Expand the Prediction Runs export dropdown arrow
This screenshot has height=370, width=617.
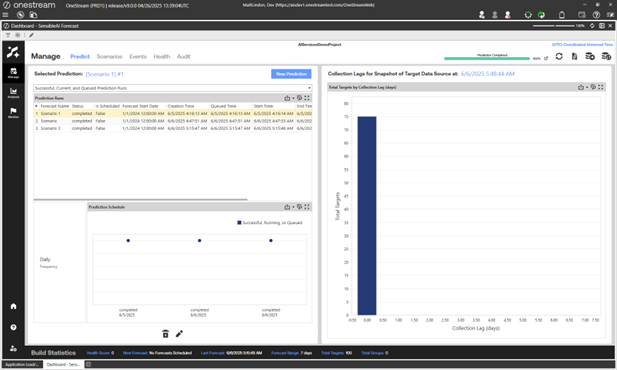[293, 98]
